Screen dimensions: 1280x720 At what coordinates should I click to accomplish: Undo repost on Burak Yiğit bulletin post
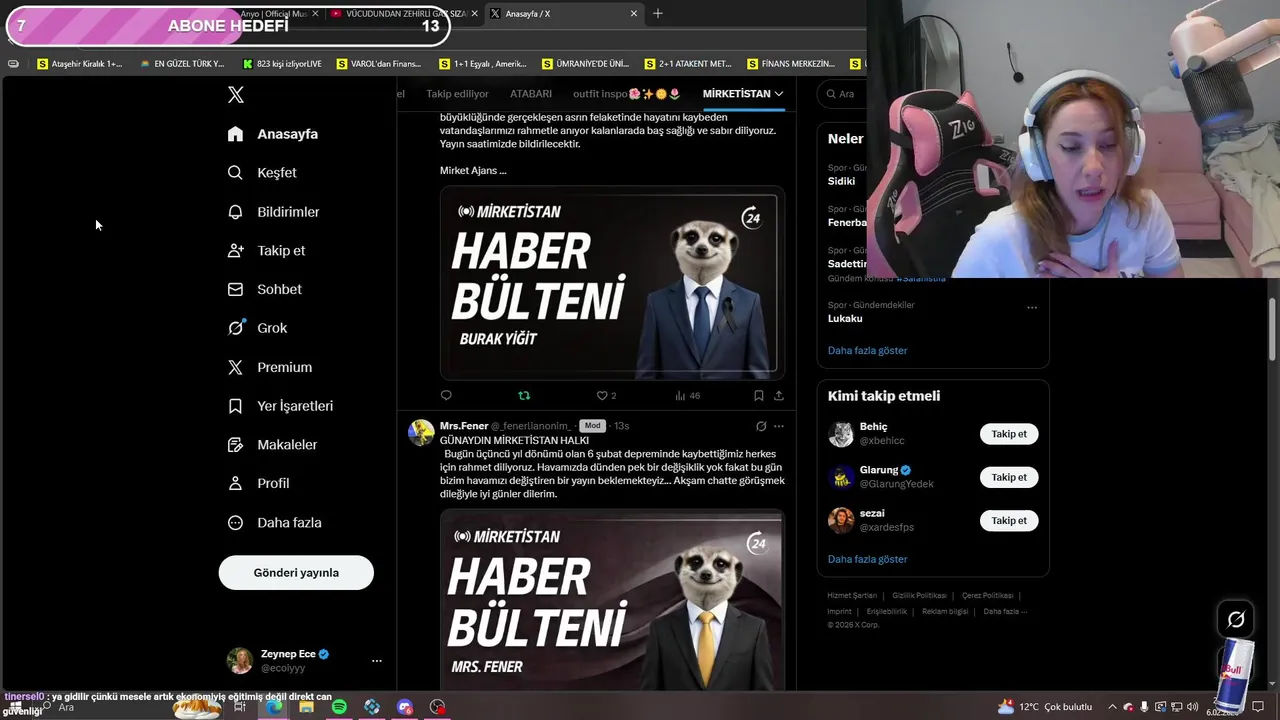click(x=524, y=395)
